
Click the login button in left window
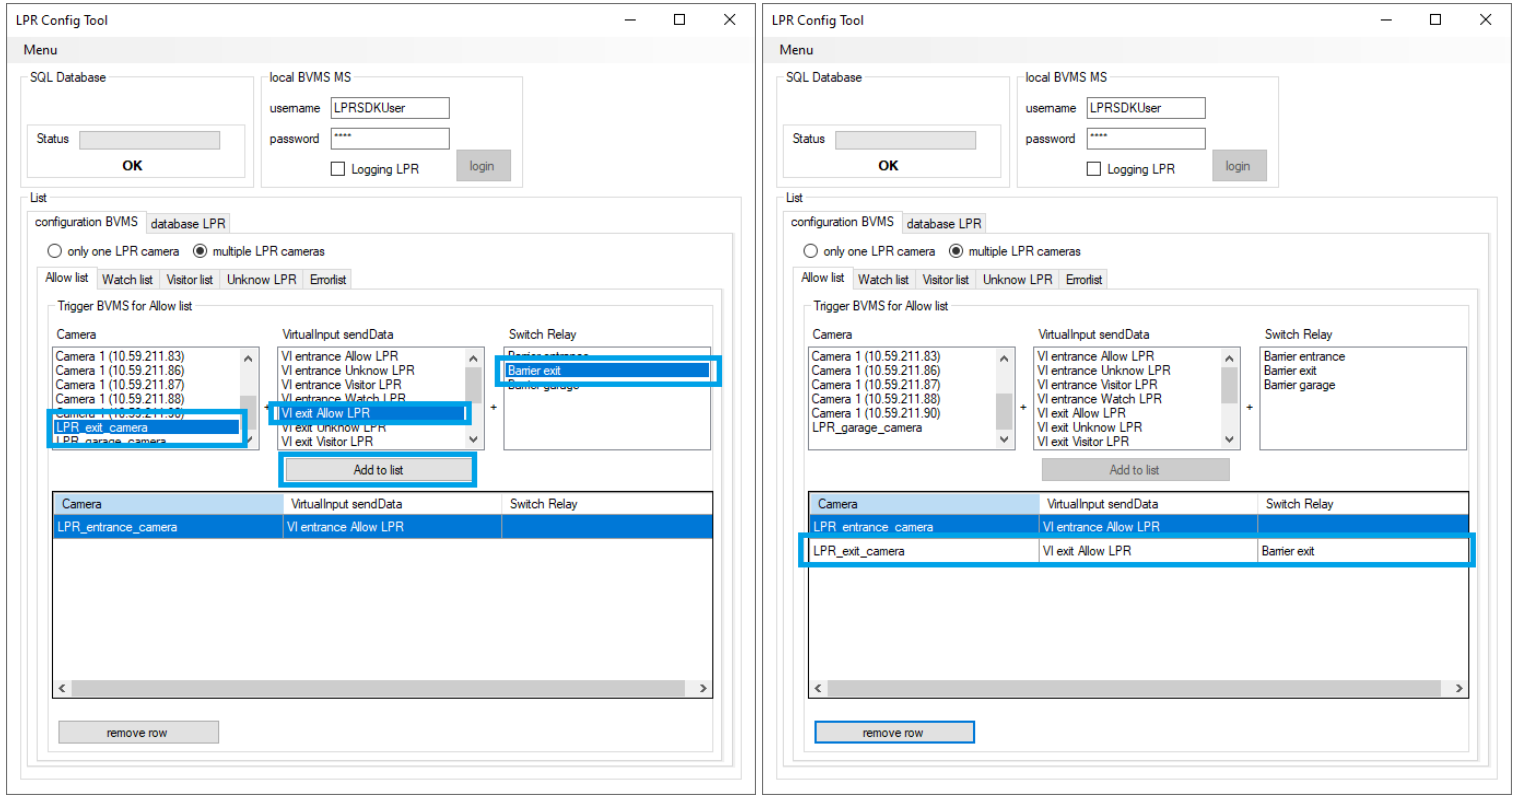coord(482,166)
